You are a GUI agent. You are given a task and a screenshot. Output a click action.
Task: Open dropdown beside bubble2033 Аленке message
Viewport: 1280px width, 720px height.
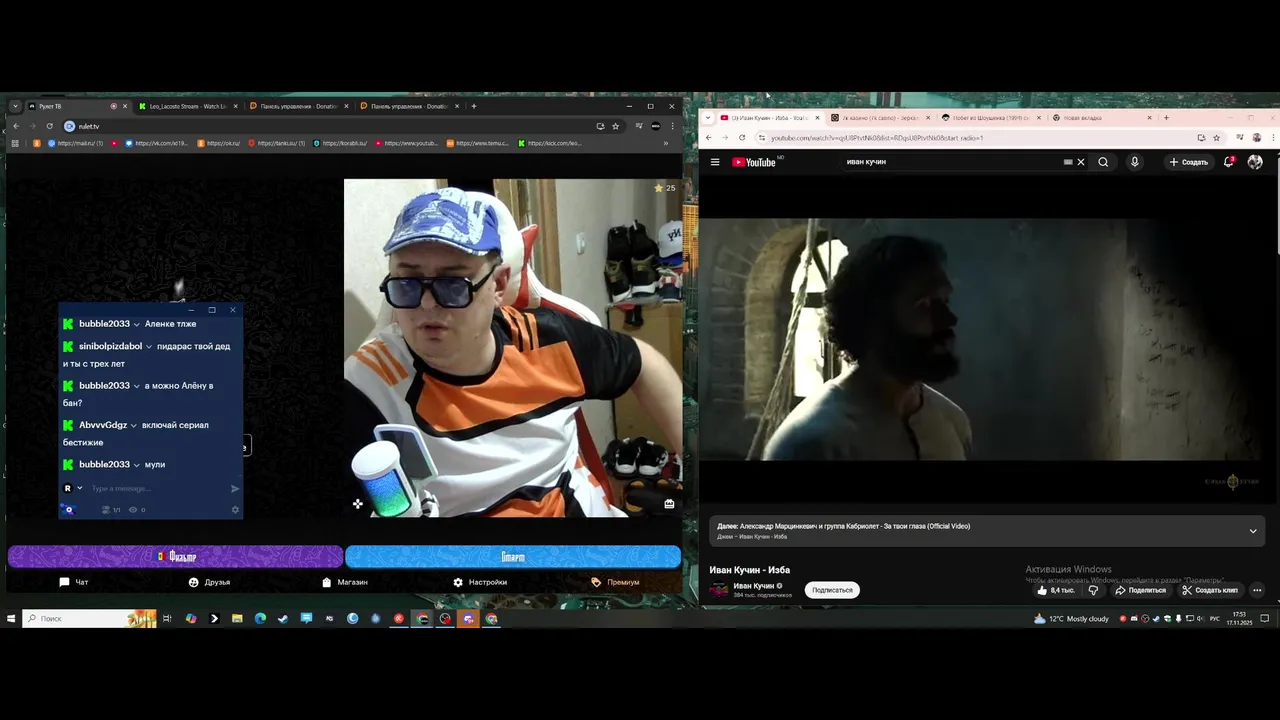point(137,324)
